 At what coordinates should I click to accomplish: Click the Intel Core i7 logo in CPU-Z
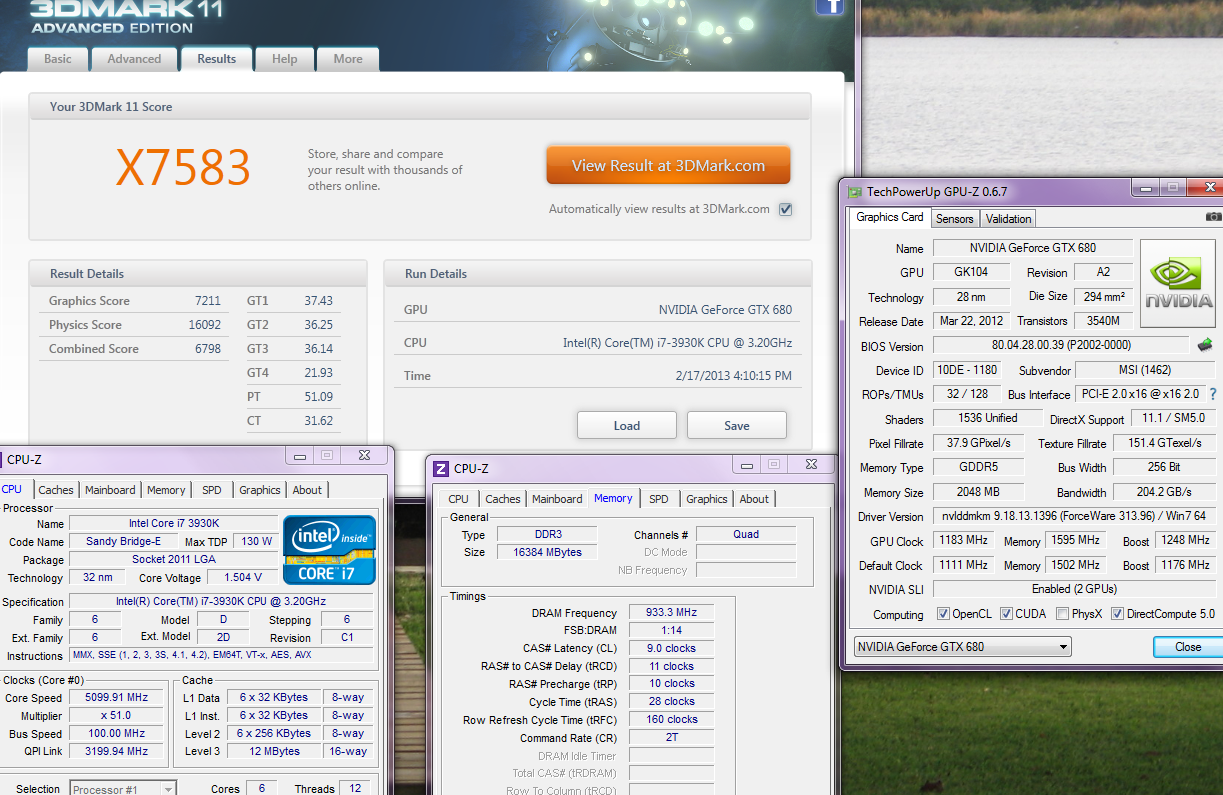[329, 549]
